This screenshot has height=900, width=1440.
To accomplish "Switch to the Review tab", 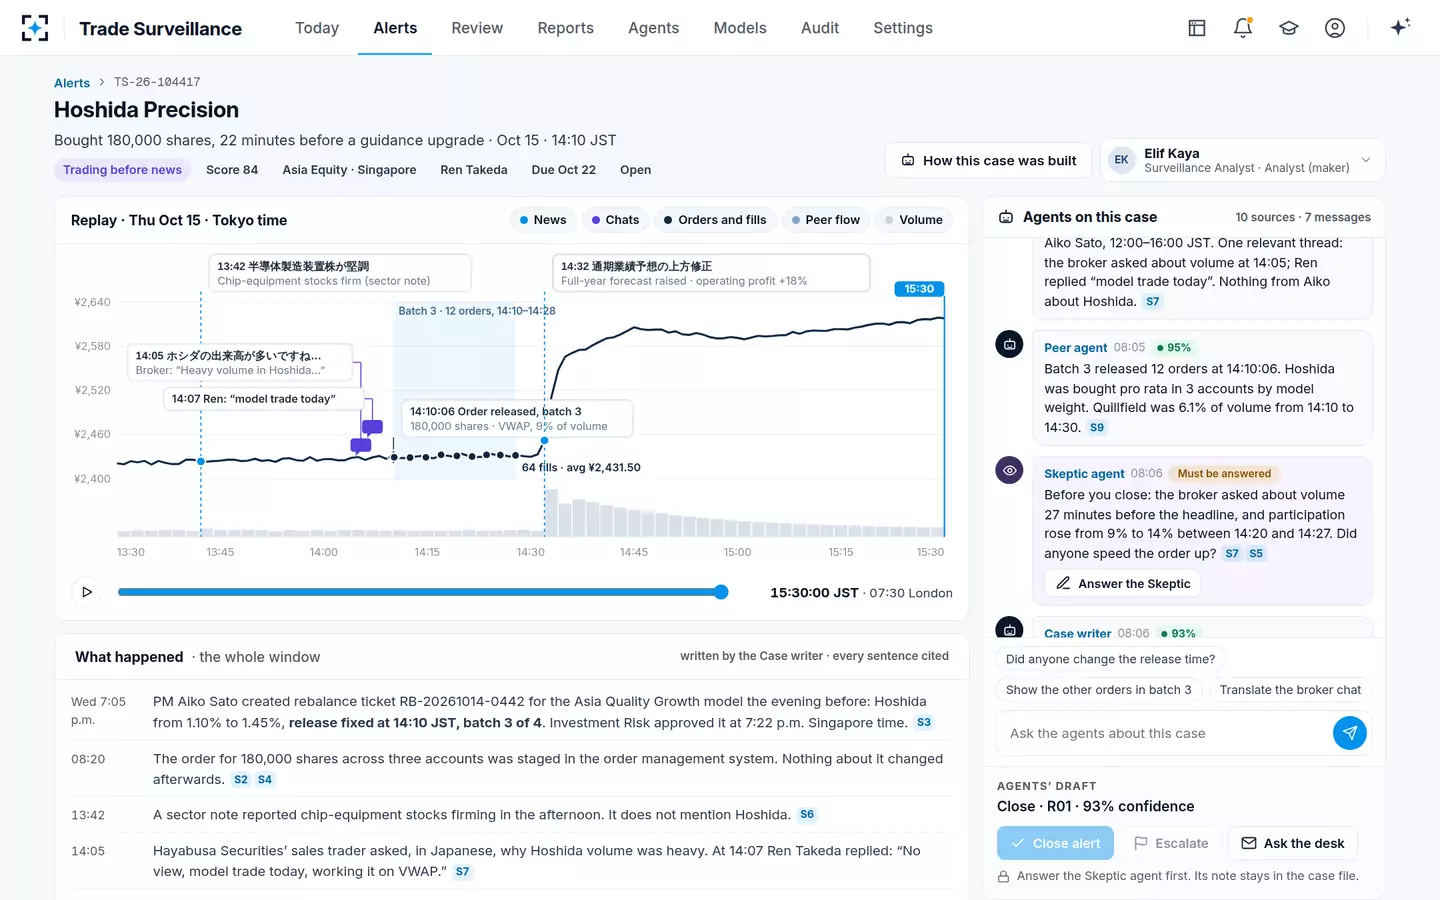I will click(x=477, y=28).
